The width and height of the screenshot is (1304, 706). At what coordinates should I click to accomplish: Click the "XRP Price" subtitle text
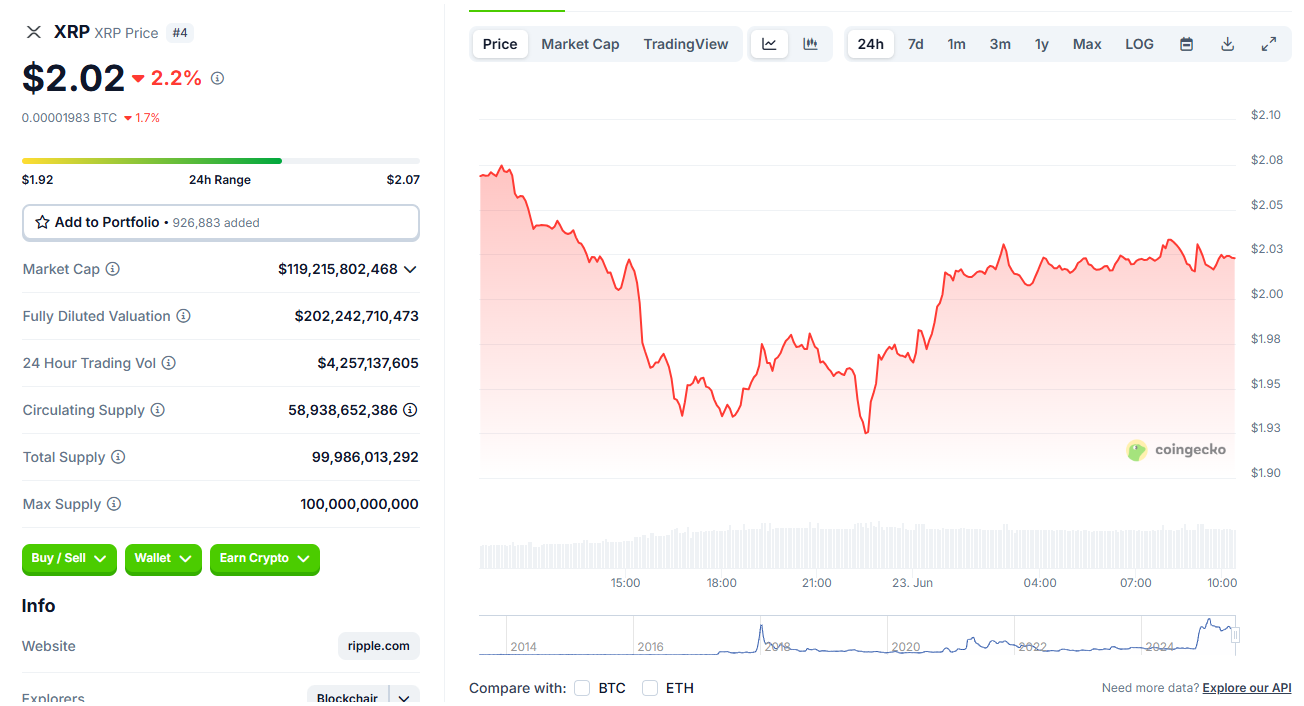[x=126, y=33]
